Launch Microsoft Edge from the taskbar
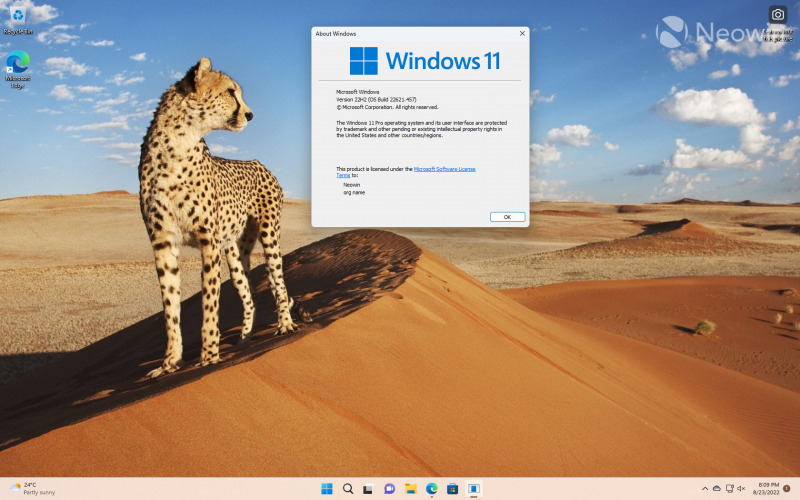Image resolution: width=800 pixels, height=500 pixels. click(x=432, y=489)
